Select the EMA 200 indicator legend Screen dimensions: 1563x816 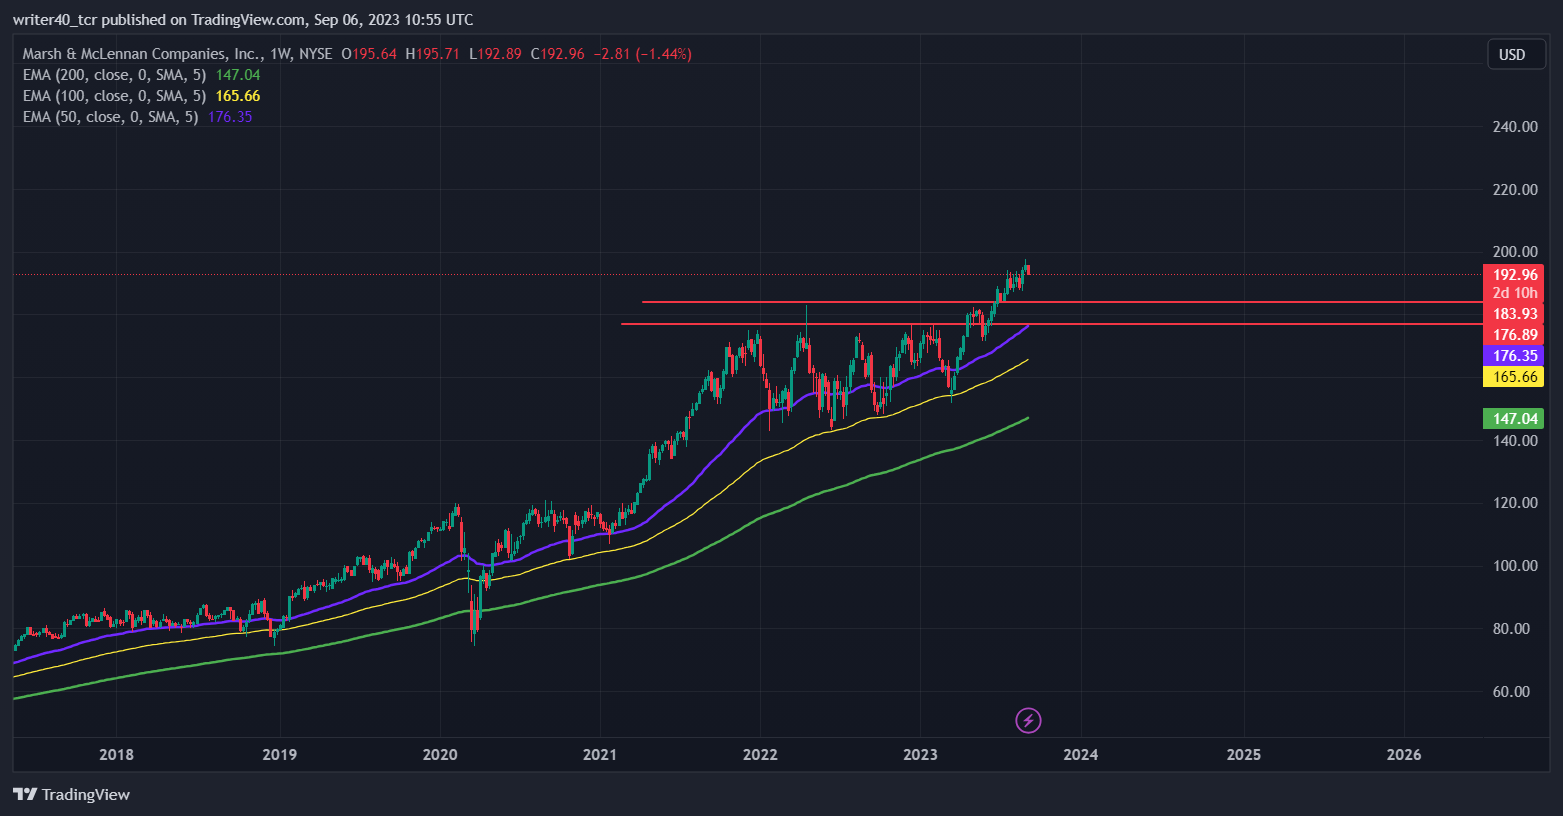(x=141, y=75)
